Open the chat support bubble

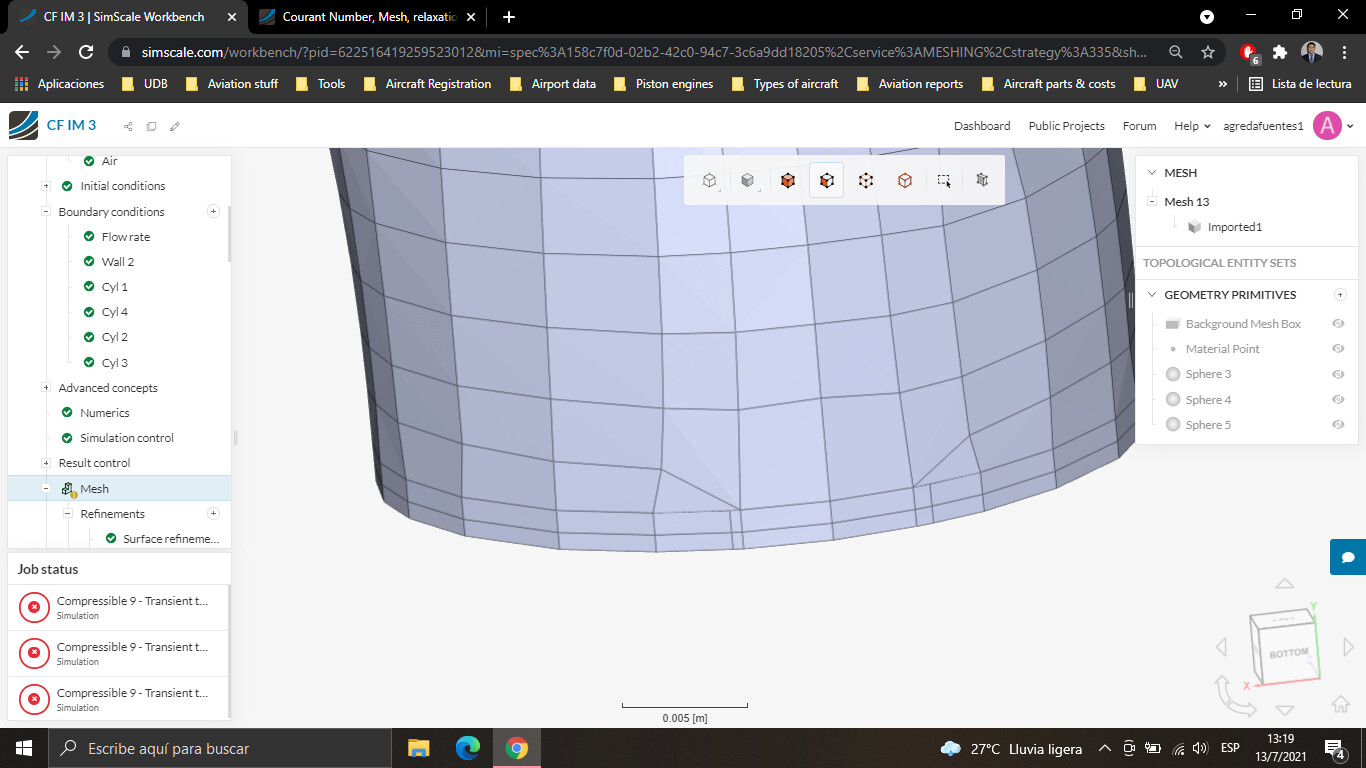tap(1347, 557)
